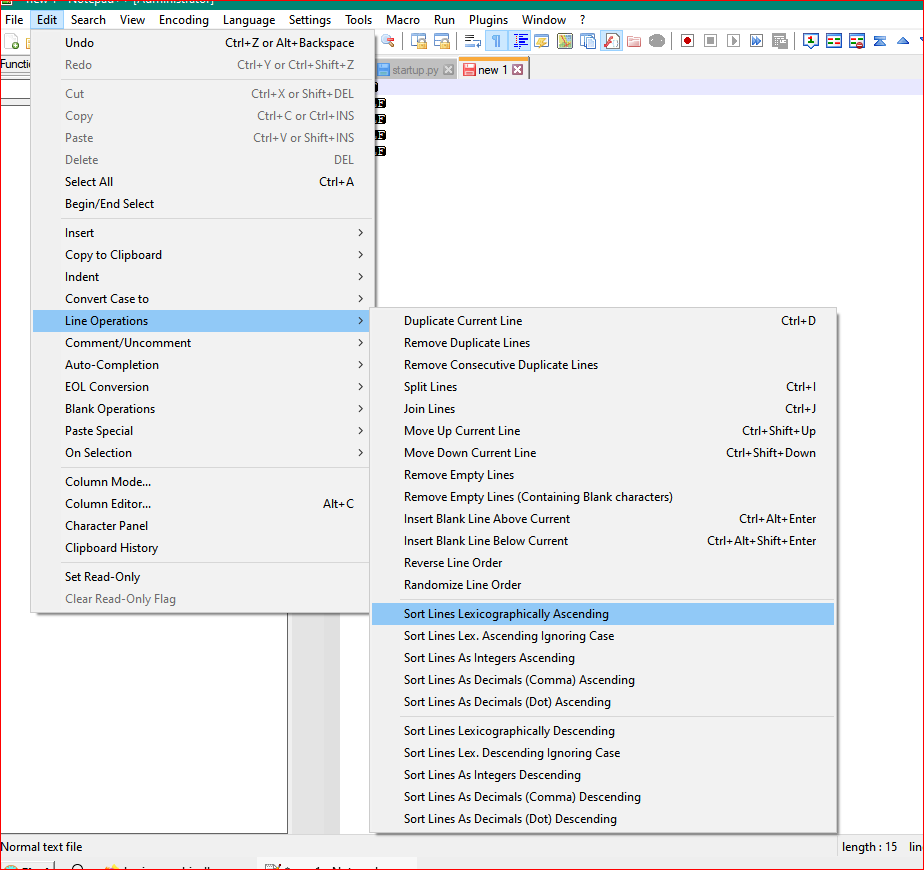Open the Encoding menu

(x=184, y=19)
